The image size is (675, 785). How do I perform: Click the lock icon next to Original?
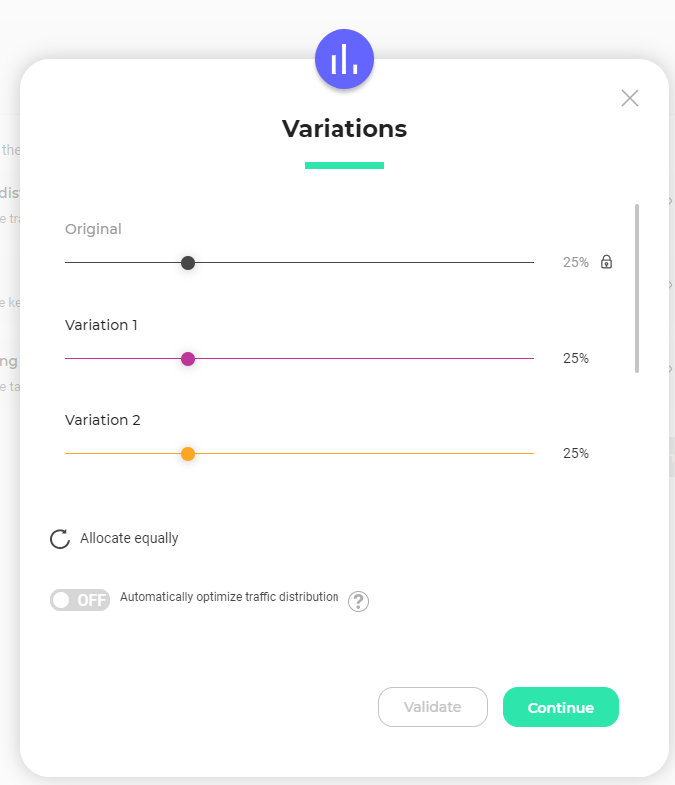point(606,262)
